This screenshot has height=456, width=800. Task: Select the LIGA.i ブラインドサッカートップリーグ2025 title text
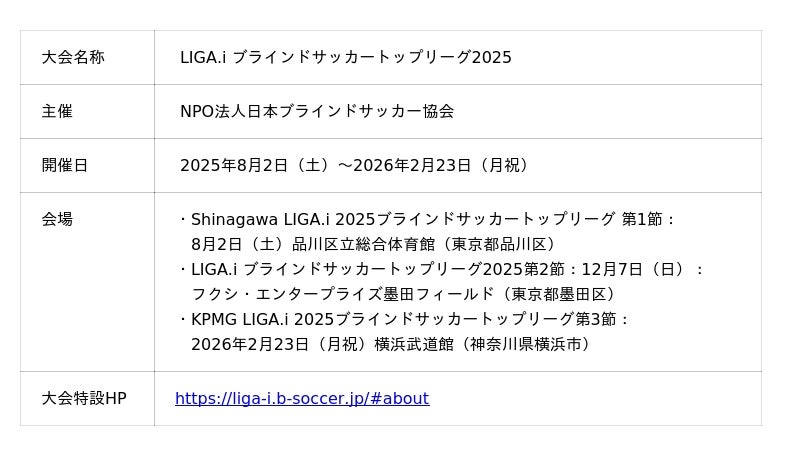[345, 58]
